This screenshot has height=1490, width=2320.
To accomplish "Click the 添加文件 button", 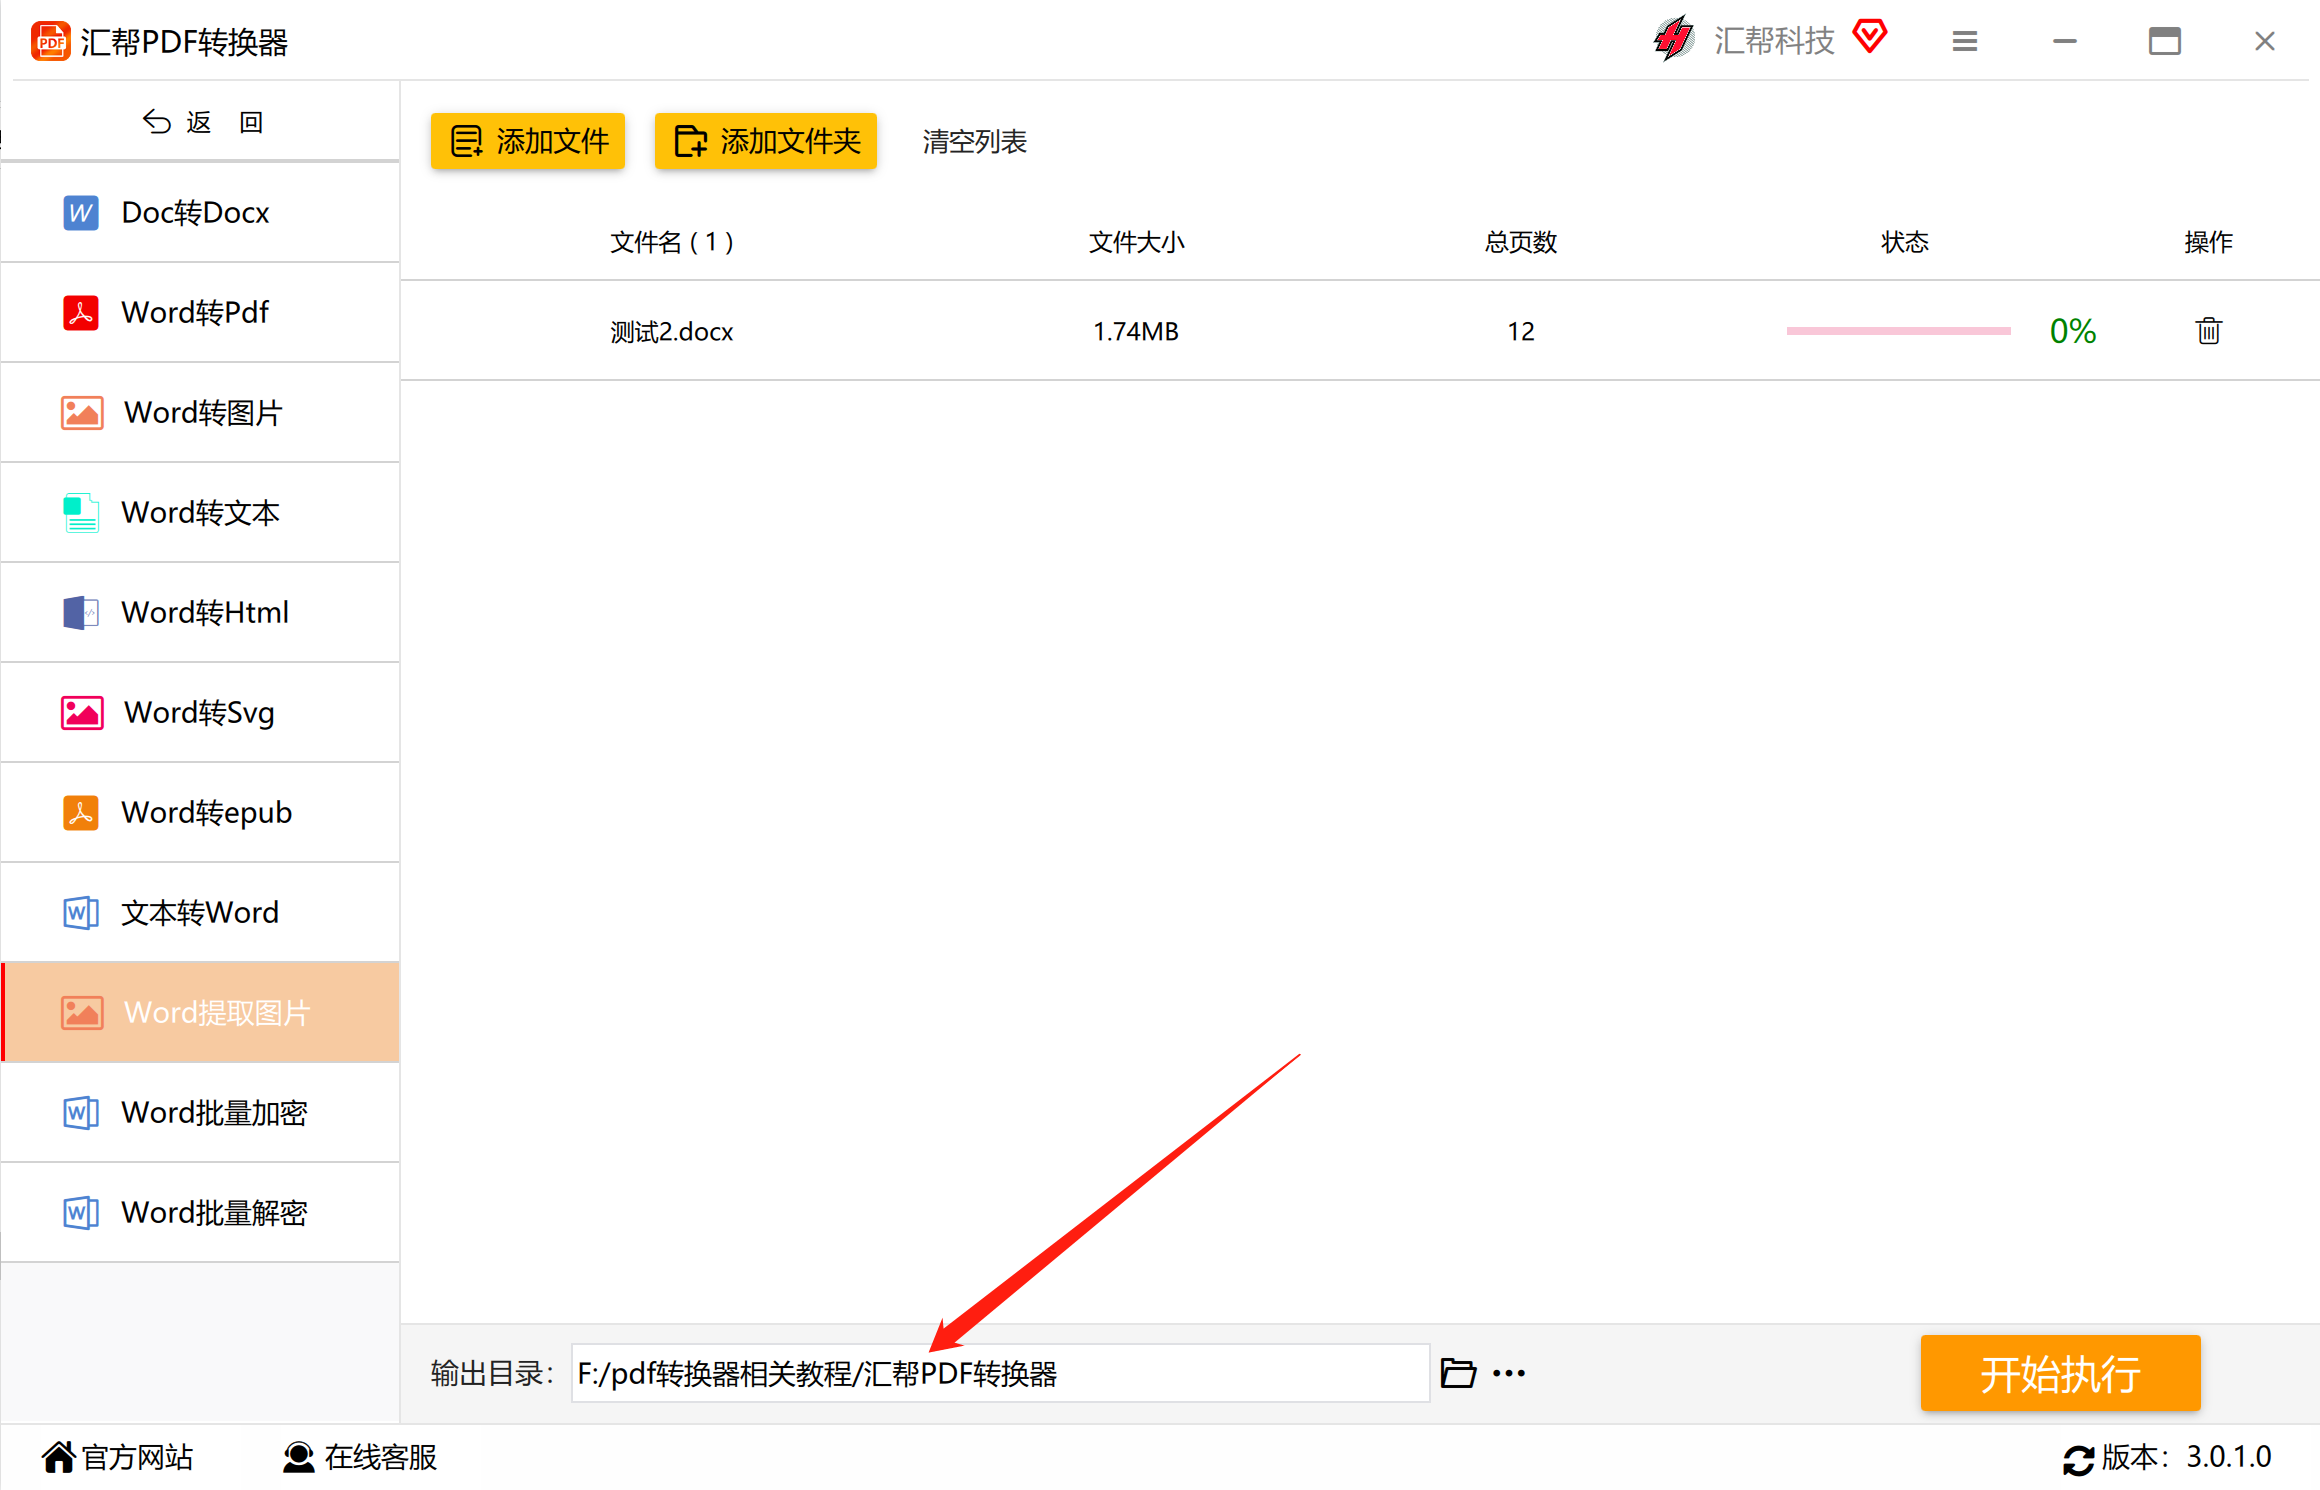I will point(528,141).
